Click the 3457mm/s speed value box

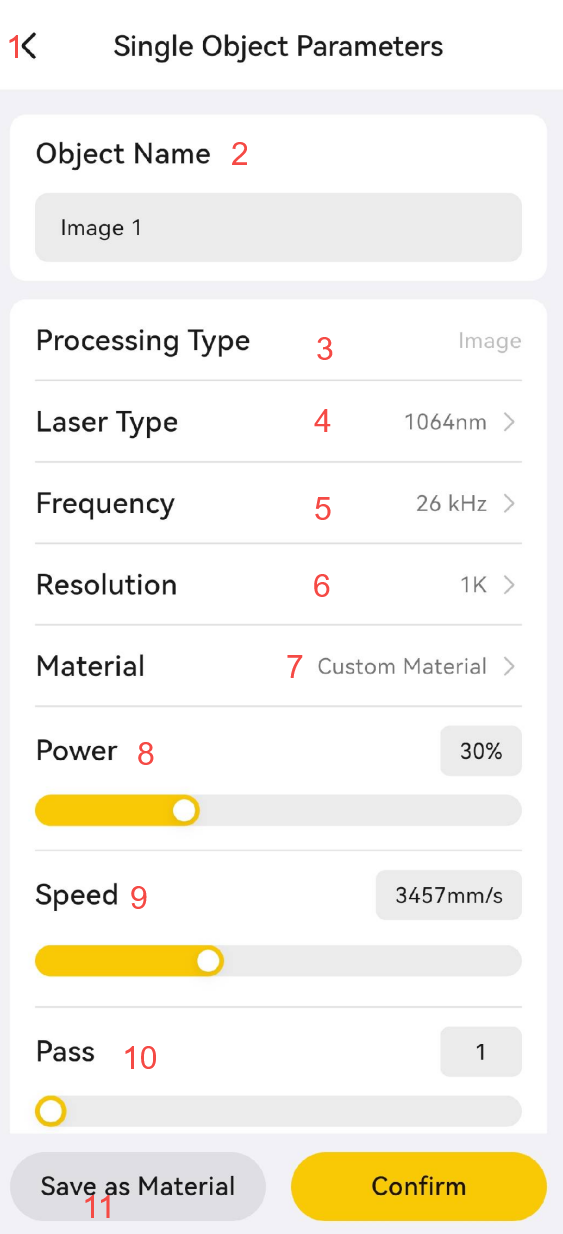click(449, 895)
